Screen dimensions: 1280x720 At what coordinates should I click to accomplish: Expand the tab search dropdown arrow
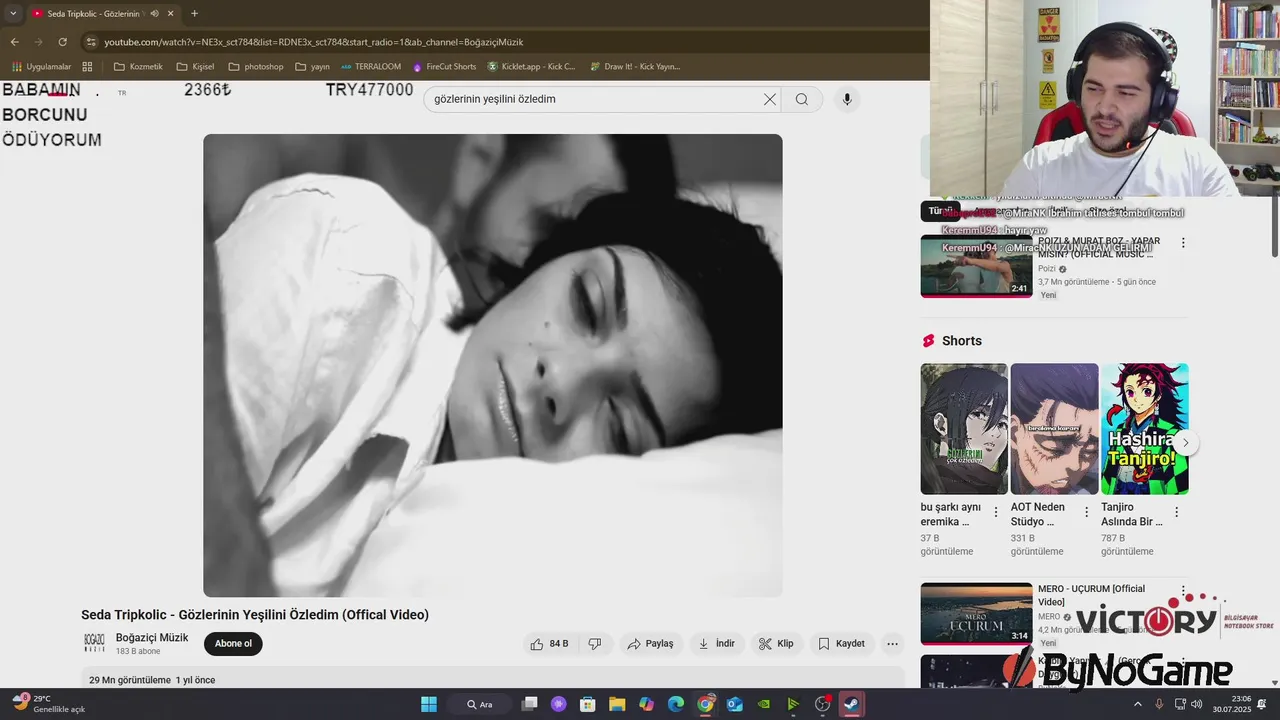[13, 14]
